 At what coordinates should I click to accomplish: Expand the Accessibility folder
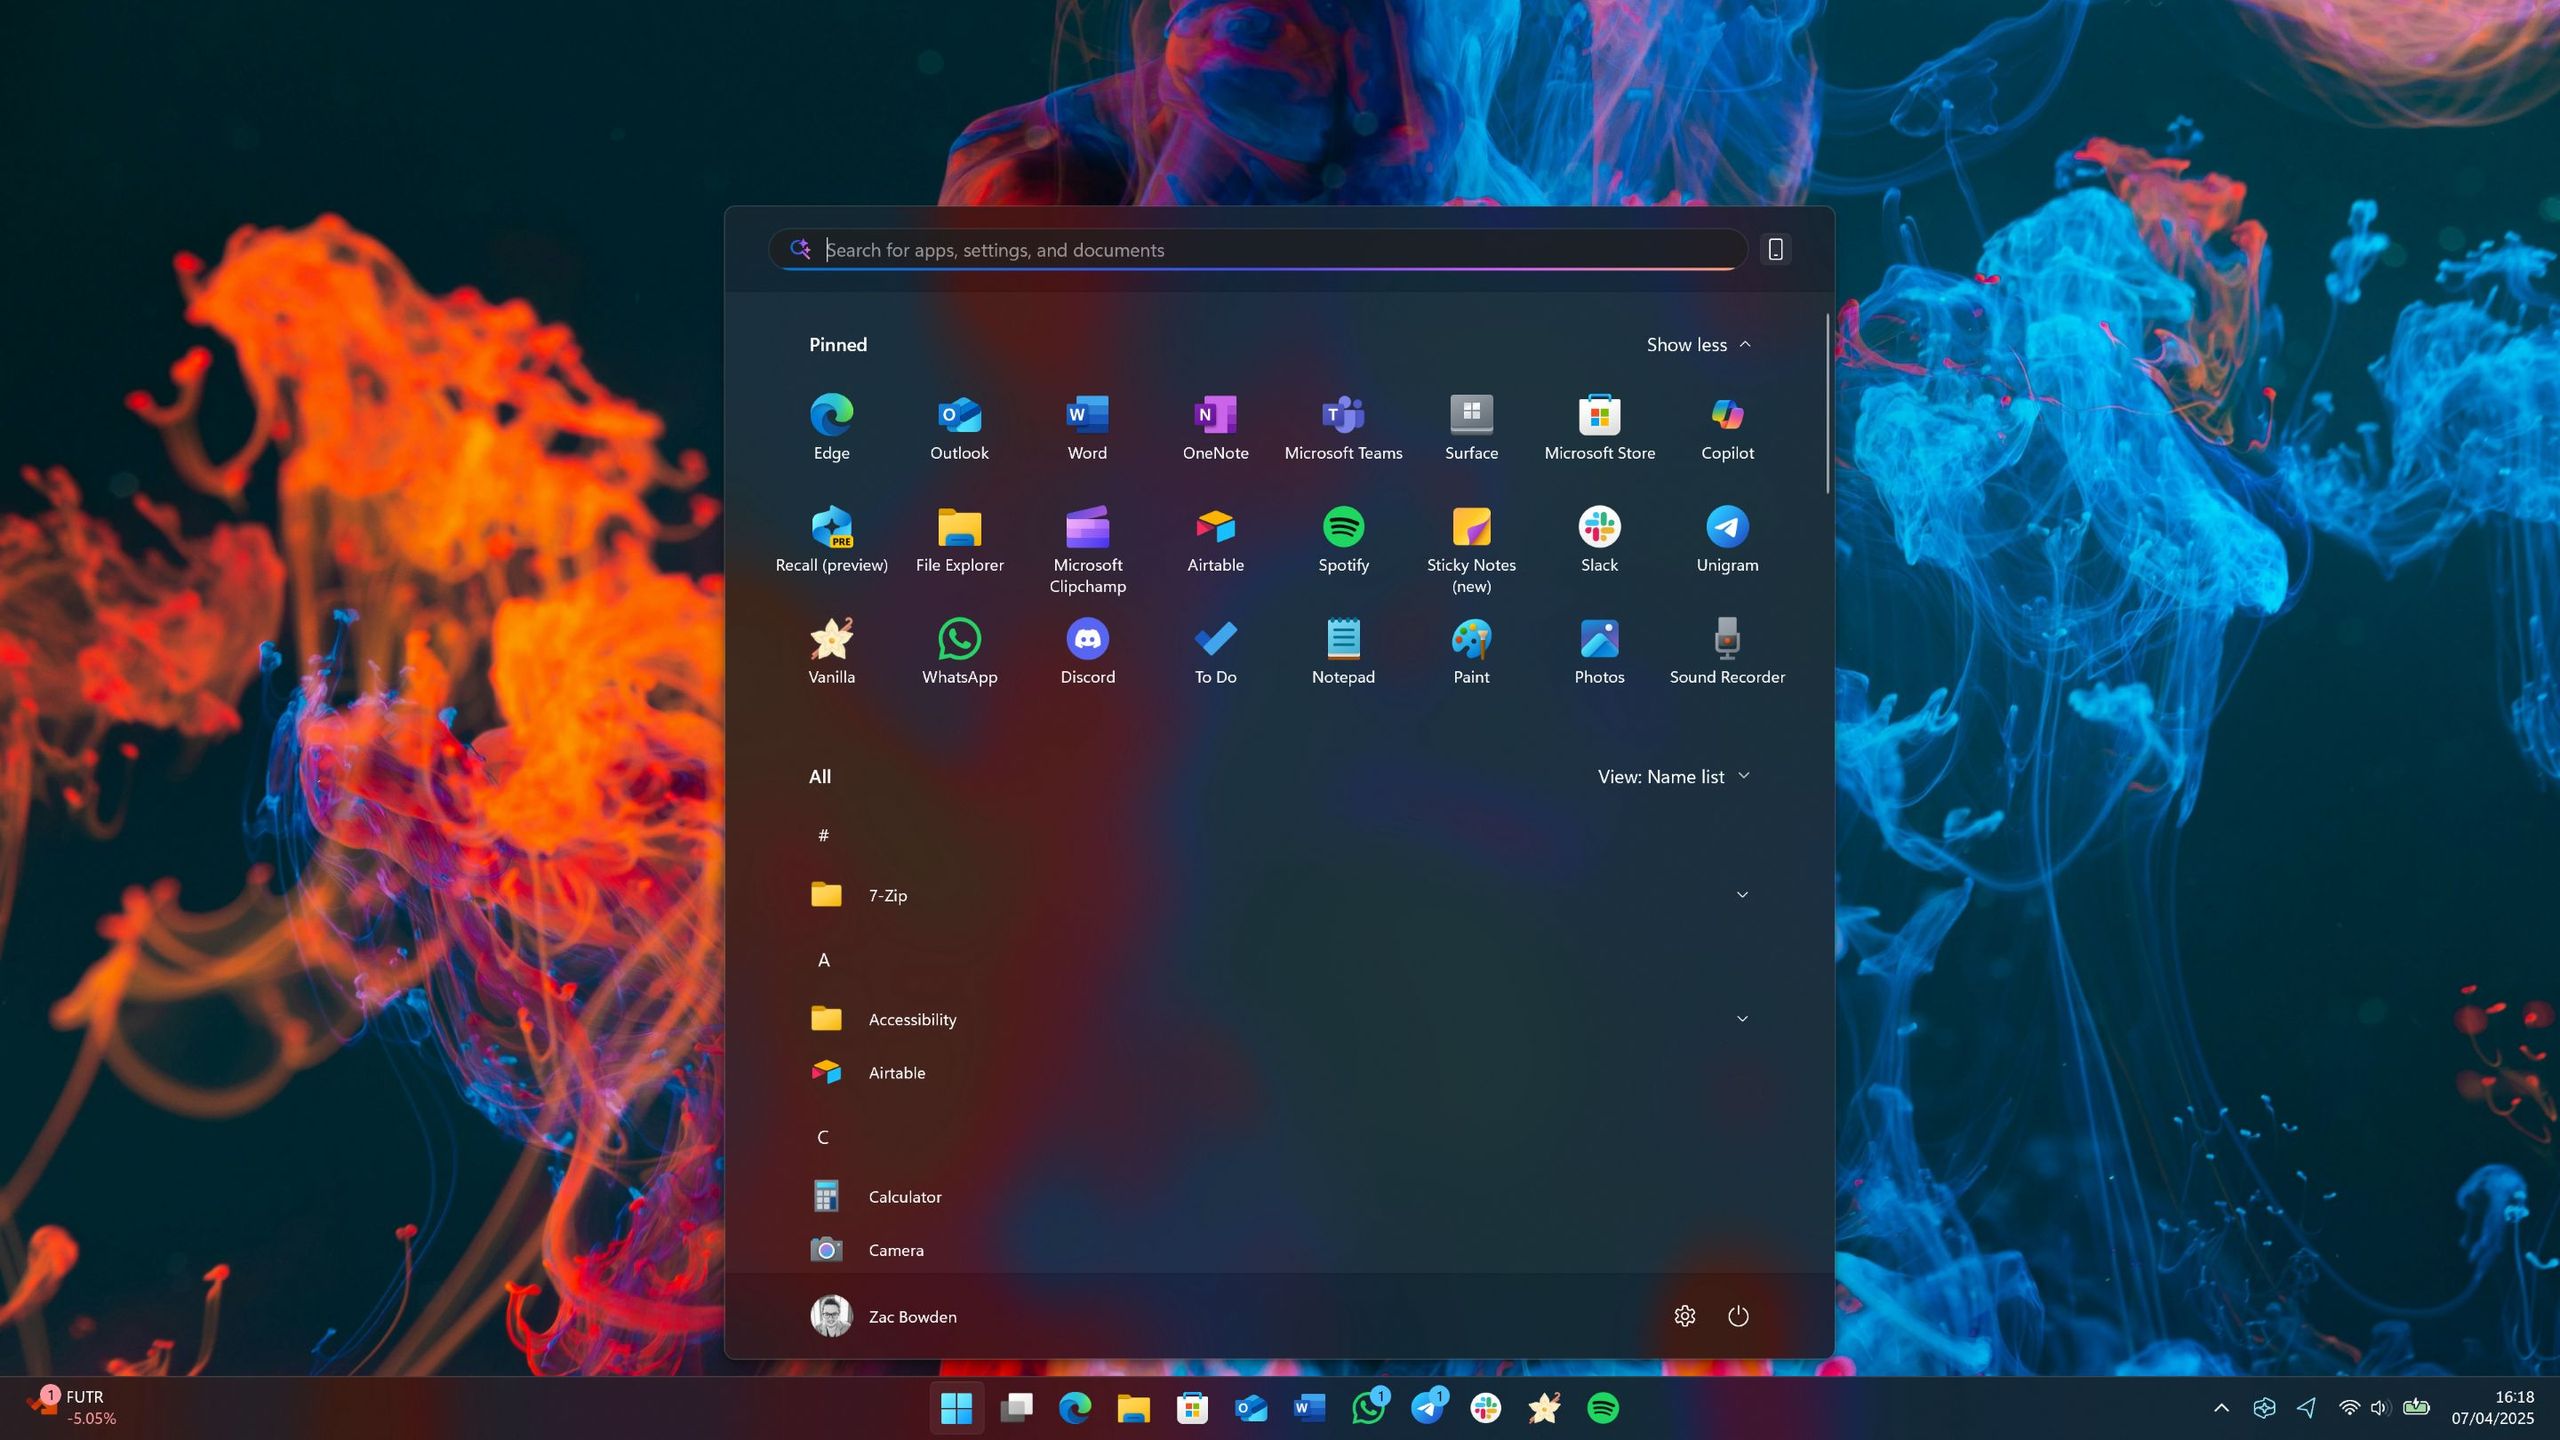(1743, 1018)
